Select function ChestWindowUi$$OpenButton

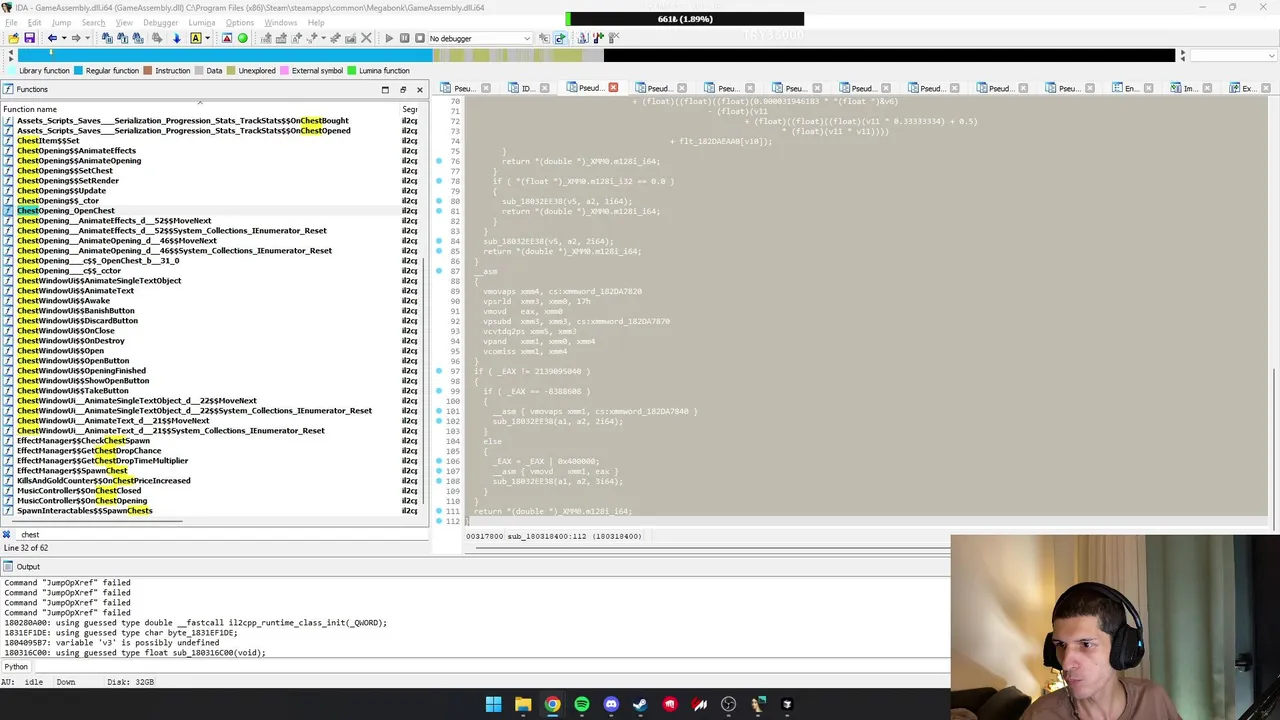(x=73, y=361)
